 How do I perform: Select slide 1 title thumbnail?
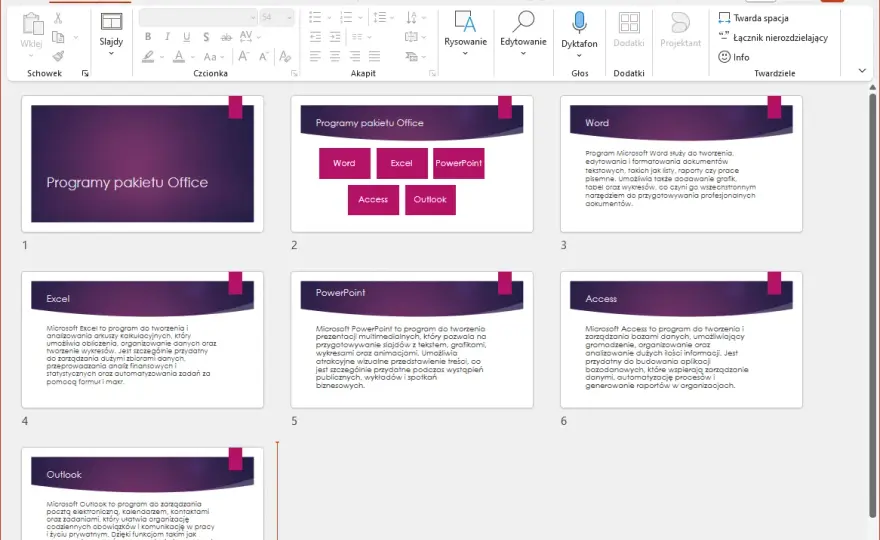pyautogui.click(x=143, y=164)
